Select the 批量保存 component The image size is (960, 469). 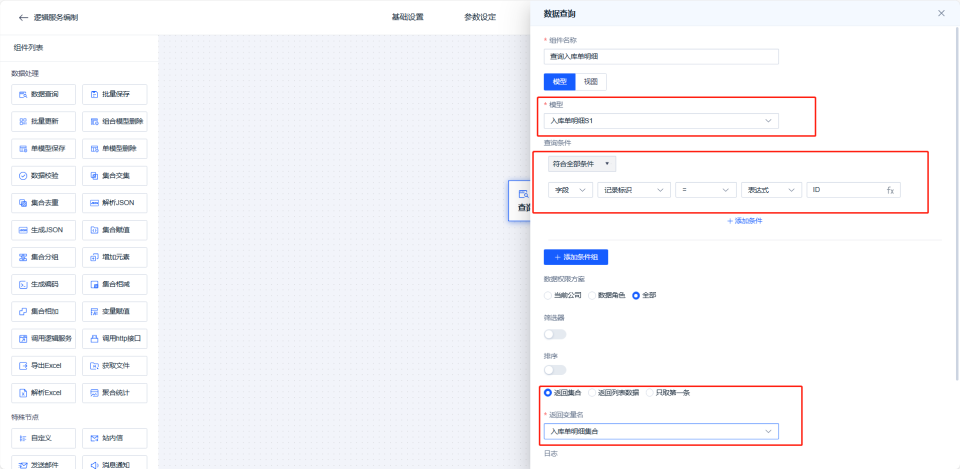click(114, 94)
